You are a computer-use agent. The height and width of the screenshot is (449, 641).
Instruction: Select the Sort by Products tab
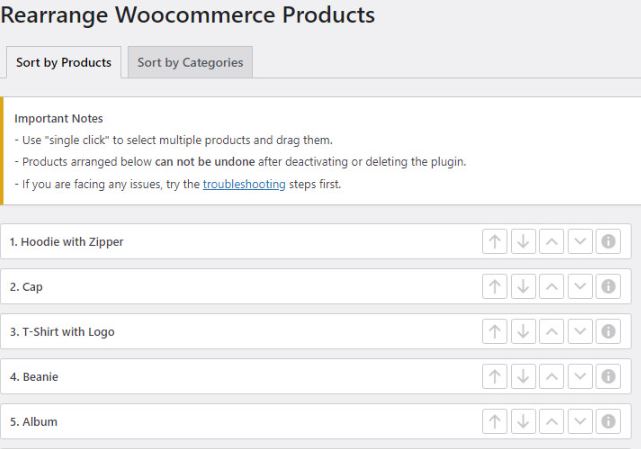tap(64, 63)
